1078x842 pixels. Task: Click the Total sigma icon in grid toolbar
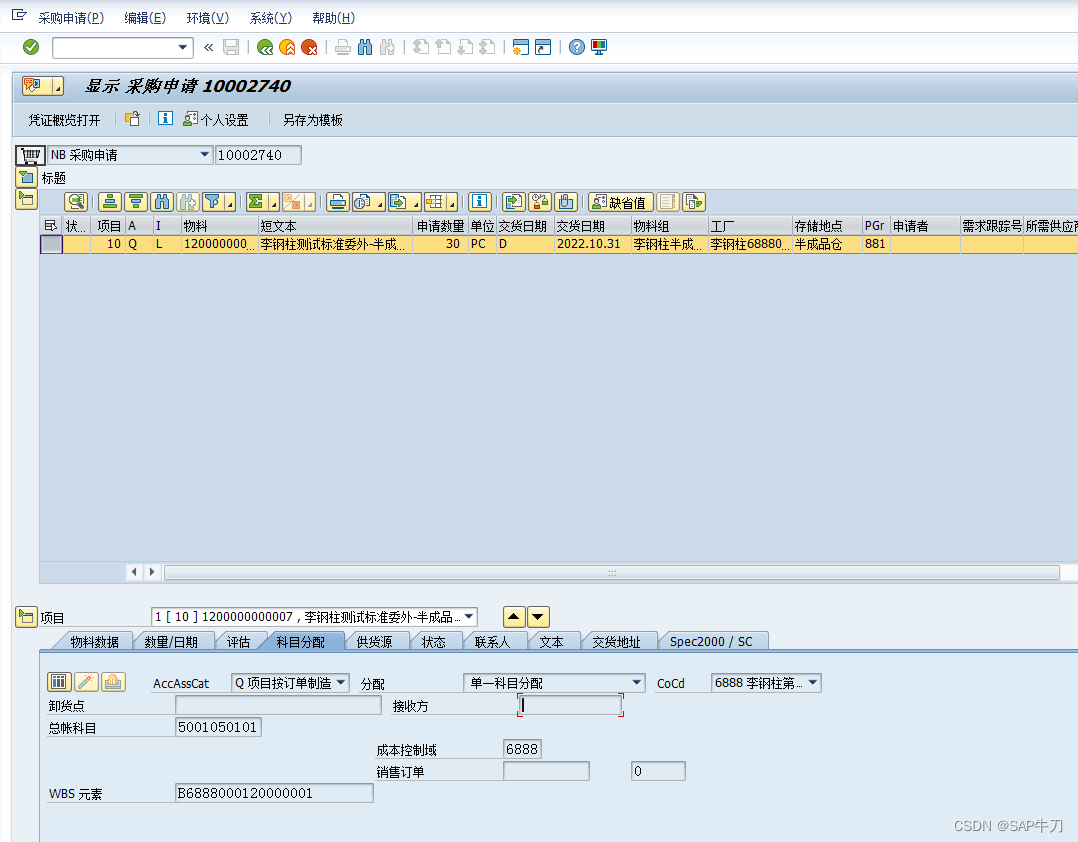coord(256,202)
